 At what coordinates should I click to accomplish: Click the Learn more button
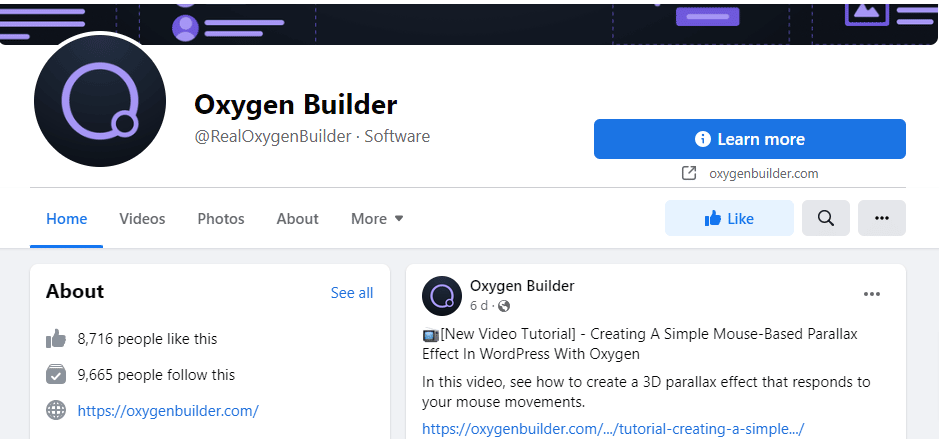pyautogui.click(x=750, y=139)
